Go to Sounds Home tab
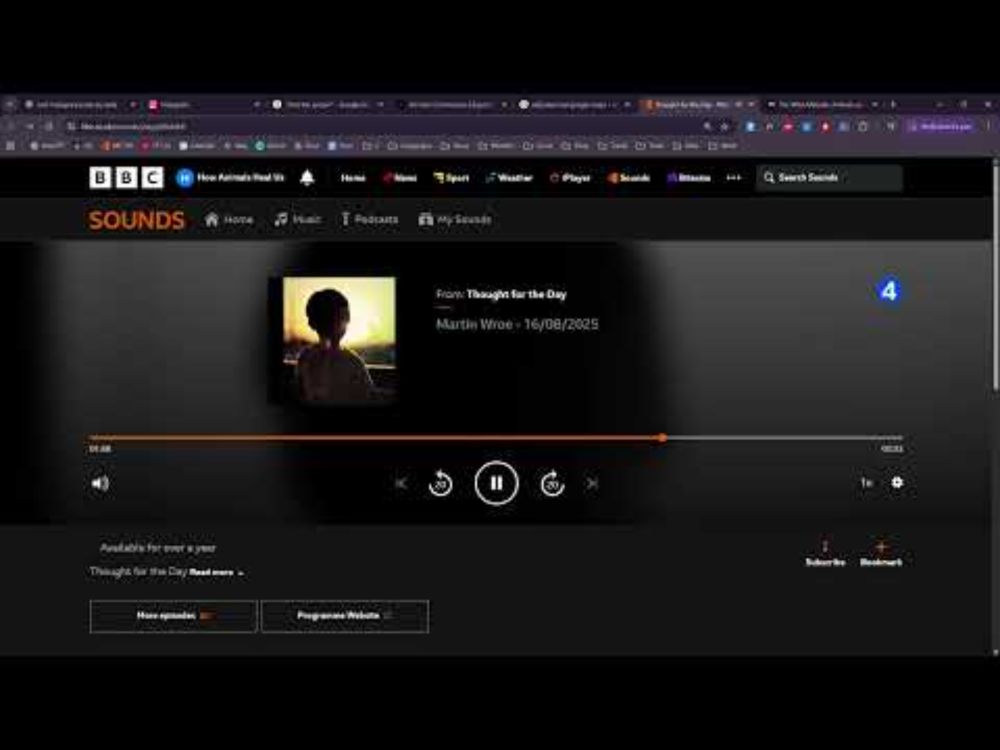 [229, 219]
